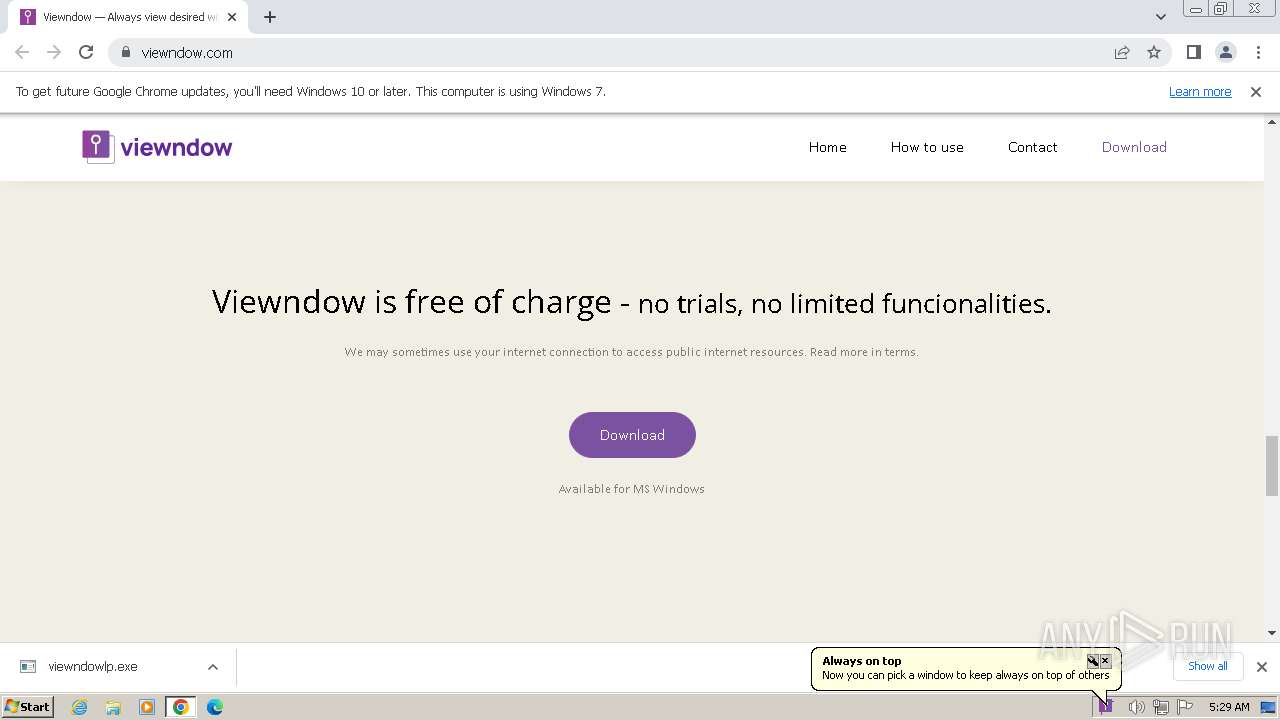Click the viewndow logo in the header
Image resolution: width=1280 pixels, height=720 pixels.
point(157,147)
